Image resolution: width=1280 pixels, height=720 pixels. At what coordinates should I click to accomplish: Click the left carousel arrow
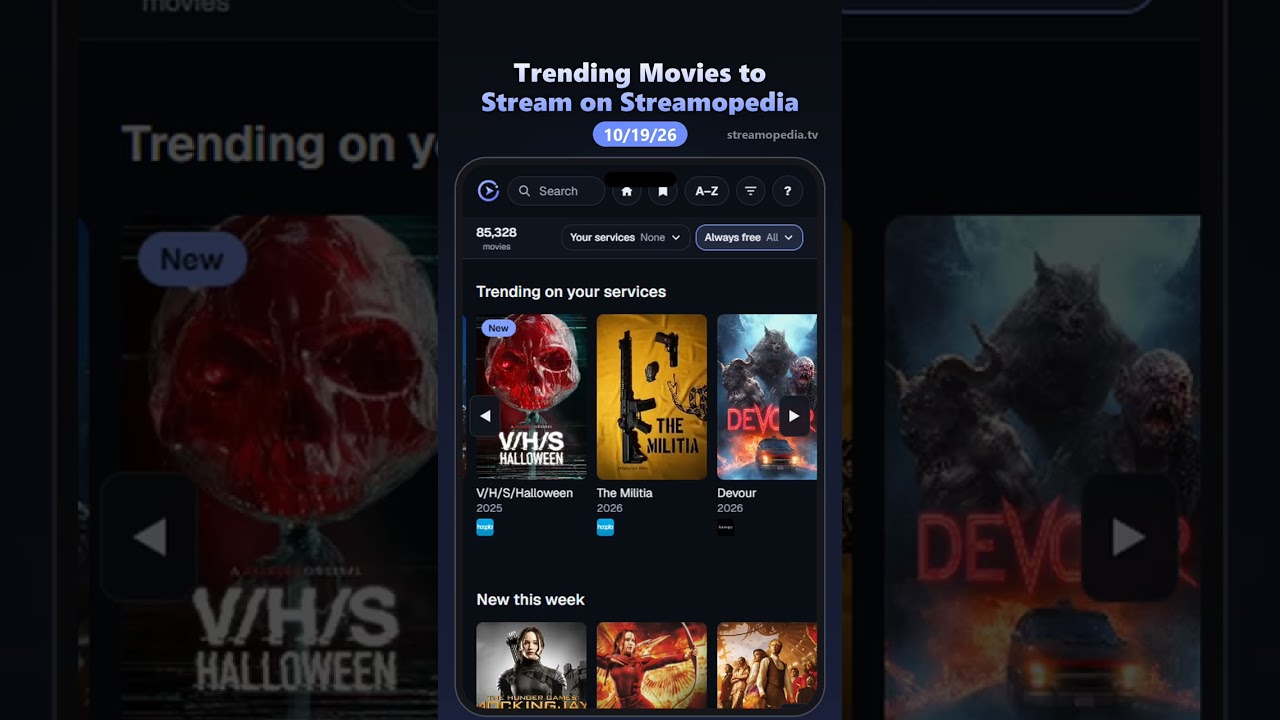tap(485, 416)
